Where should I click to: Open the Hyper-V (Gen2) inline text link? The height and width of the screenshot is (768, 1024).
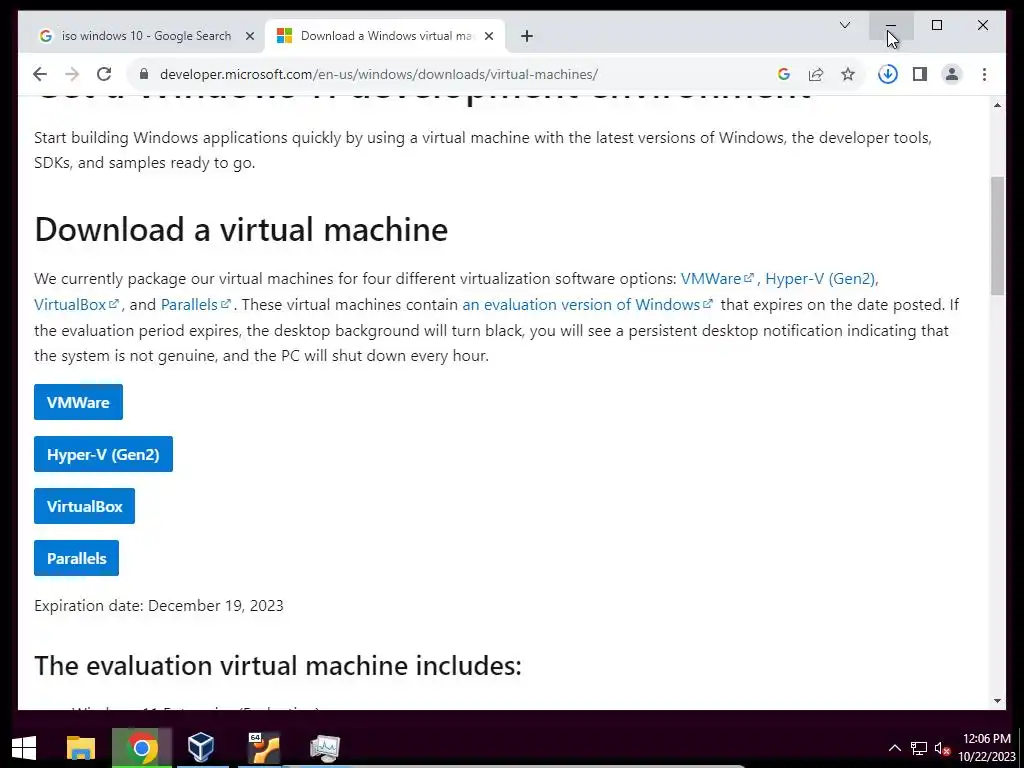pos(822,279)
